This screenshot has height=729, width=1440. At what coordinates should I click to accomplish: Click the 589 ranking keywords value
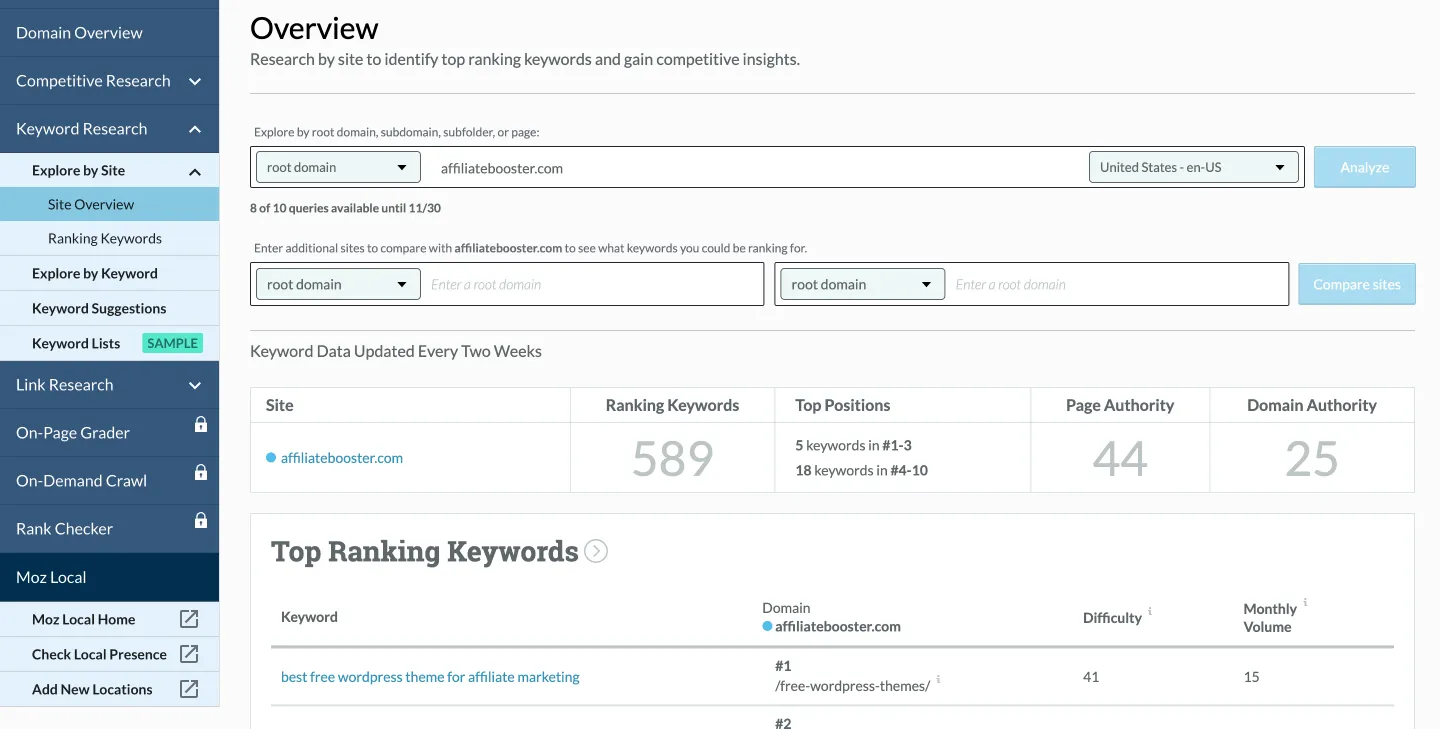tap(672, 458)
